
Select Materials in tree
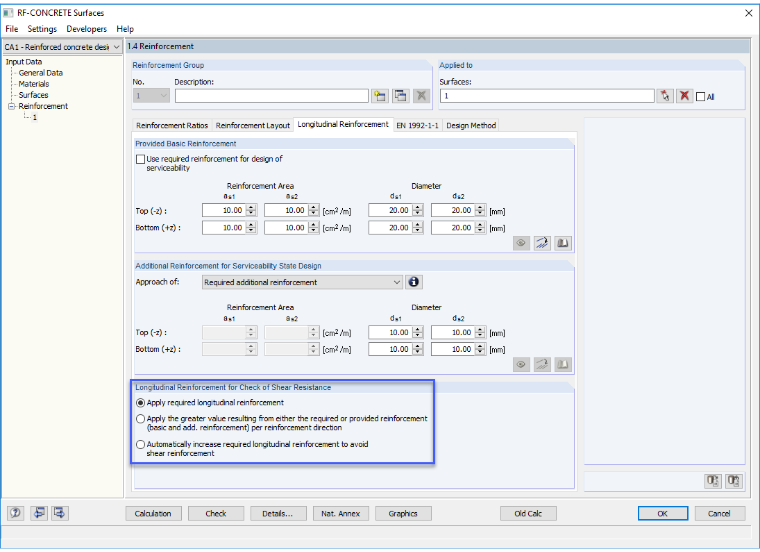pyautogui.click(x=33, y=84)
